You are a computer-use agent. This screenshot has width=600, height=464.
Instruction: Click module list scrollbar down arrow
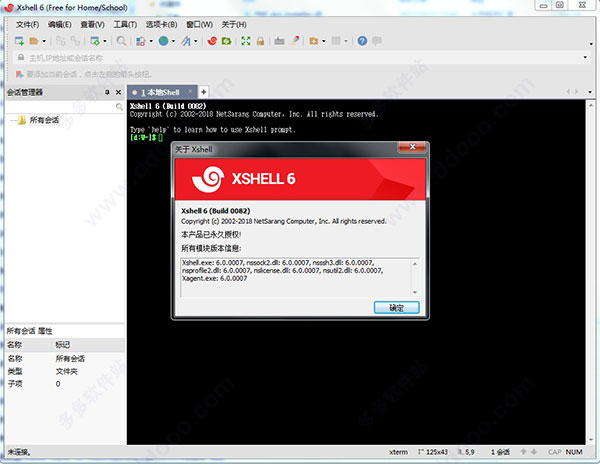[x=415, y=292]
